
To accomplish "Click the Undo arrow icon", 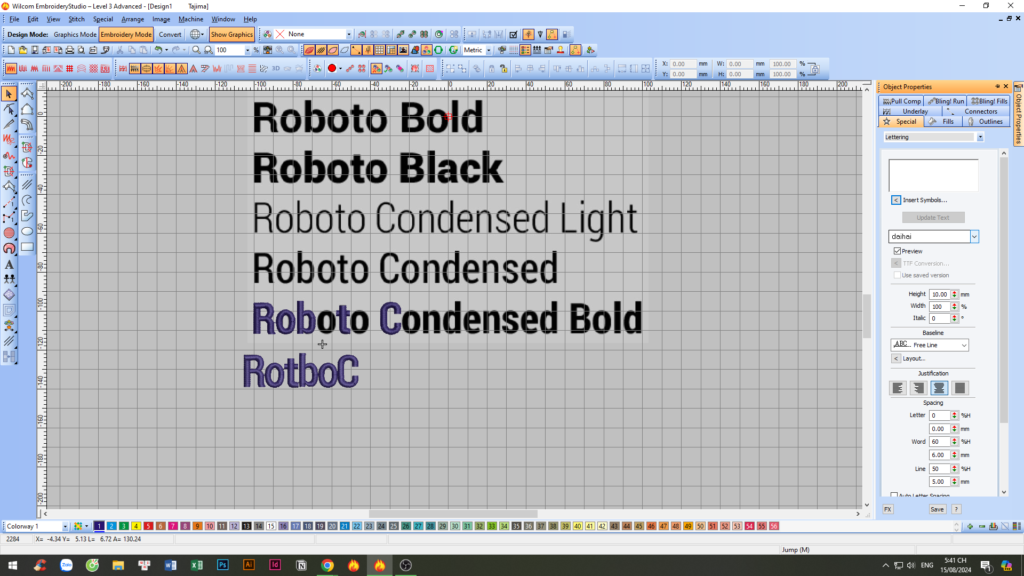I will [x=158, y=50].
